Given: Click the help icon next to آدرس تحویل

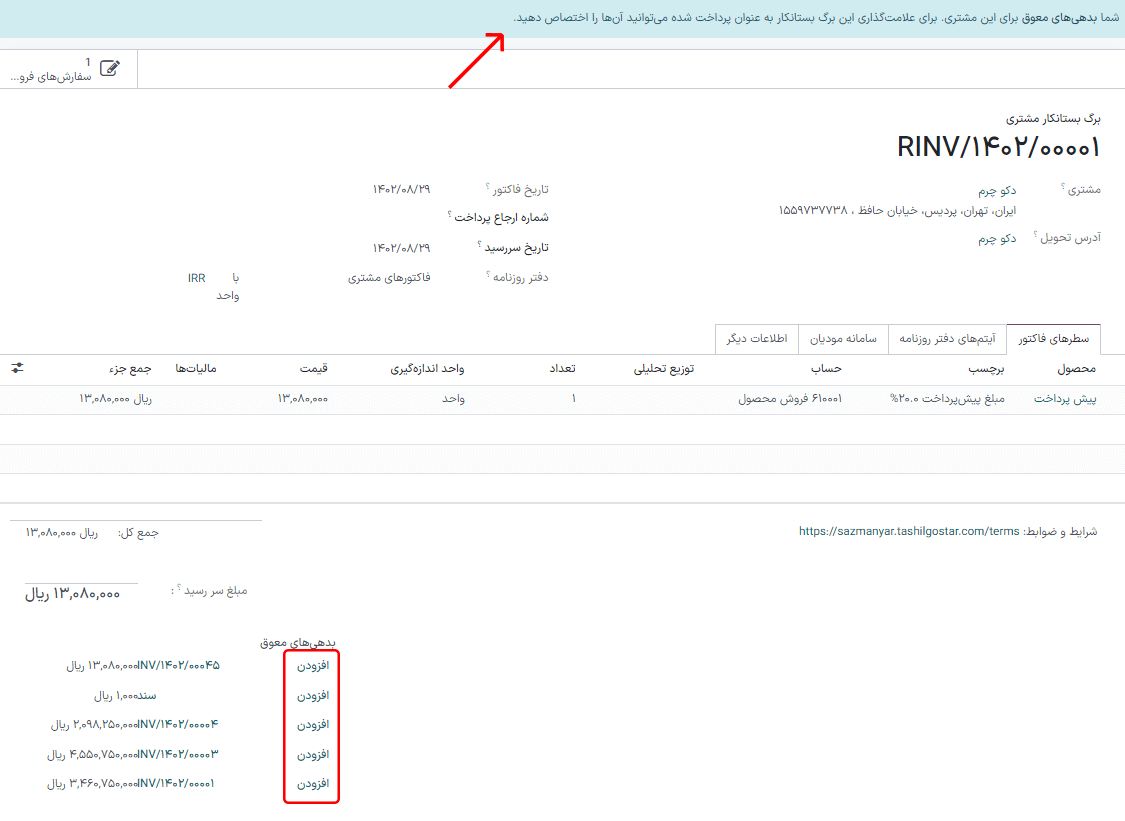Looking at the screenshot, I should (1035, 234).
